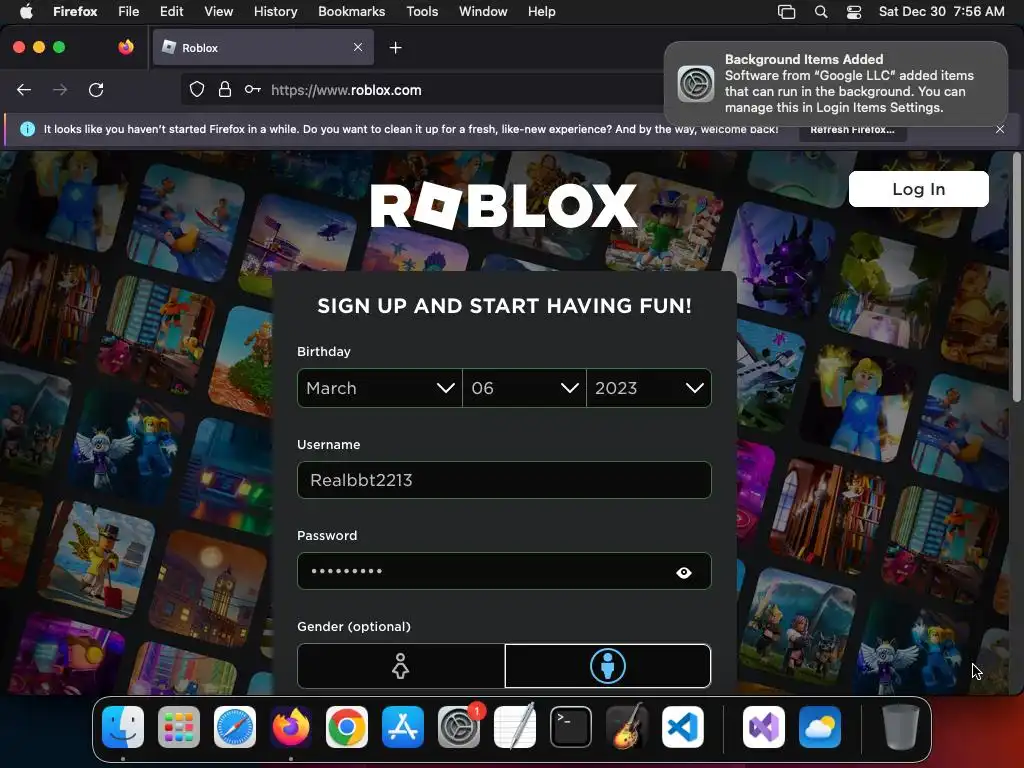The image size is (1024, 768).
Task: Launch Visual Studio Code from the dock
Action: pyautogui.click(x=683, y=727)
